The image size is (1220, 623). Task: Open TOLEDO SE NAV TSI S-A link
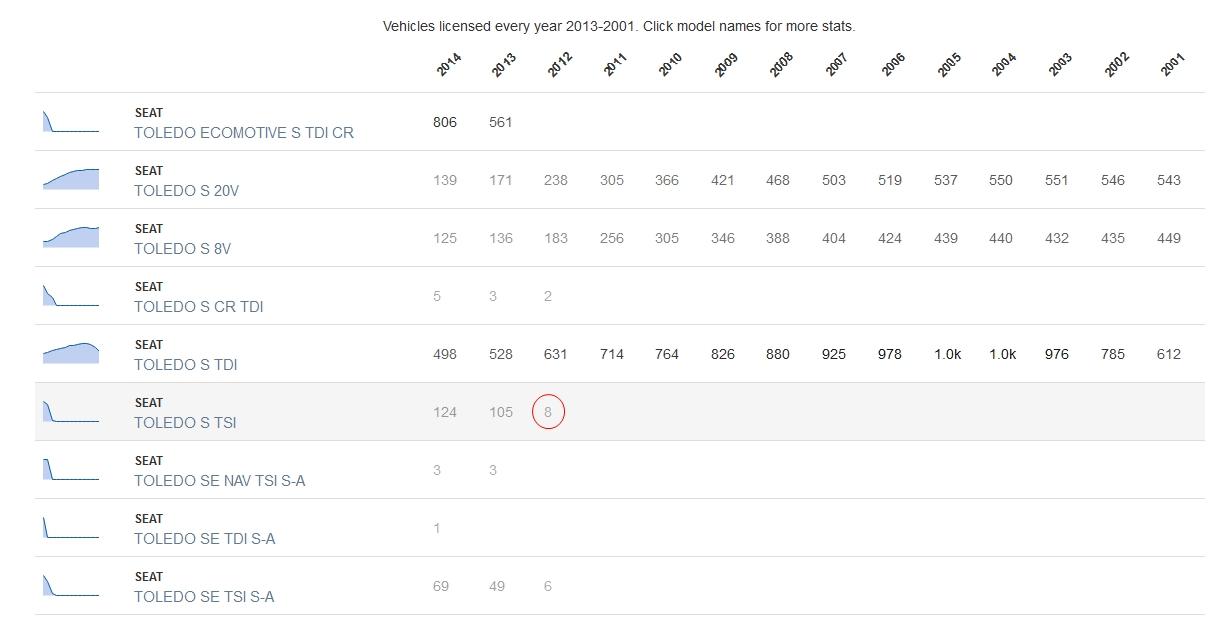point(220,481)
